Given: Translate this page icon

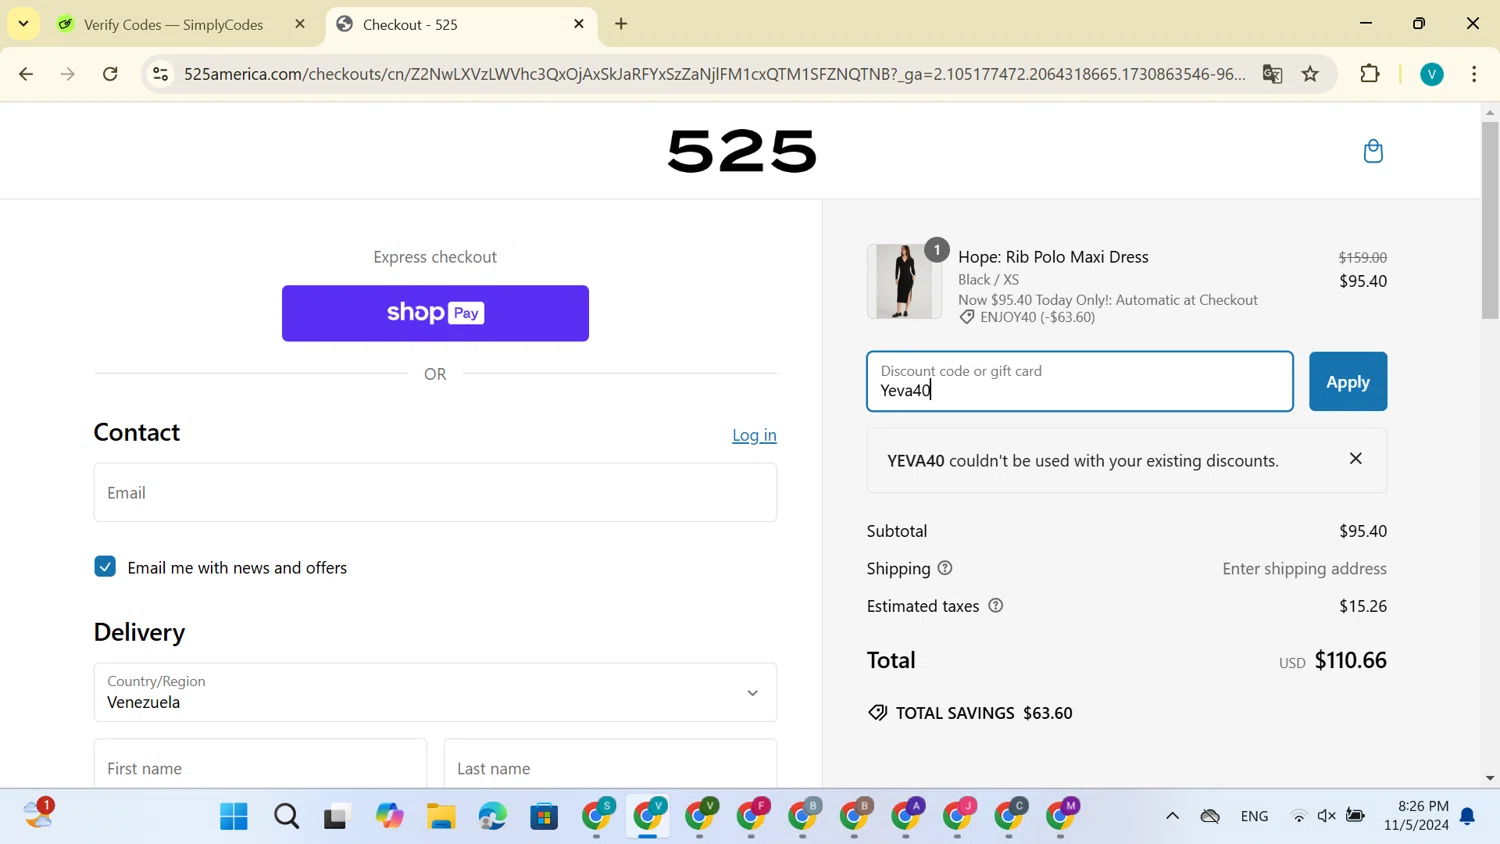Looking at the screenshot, I should click(x=1272, y=74).
